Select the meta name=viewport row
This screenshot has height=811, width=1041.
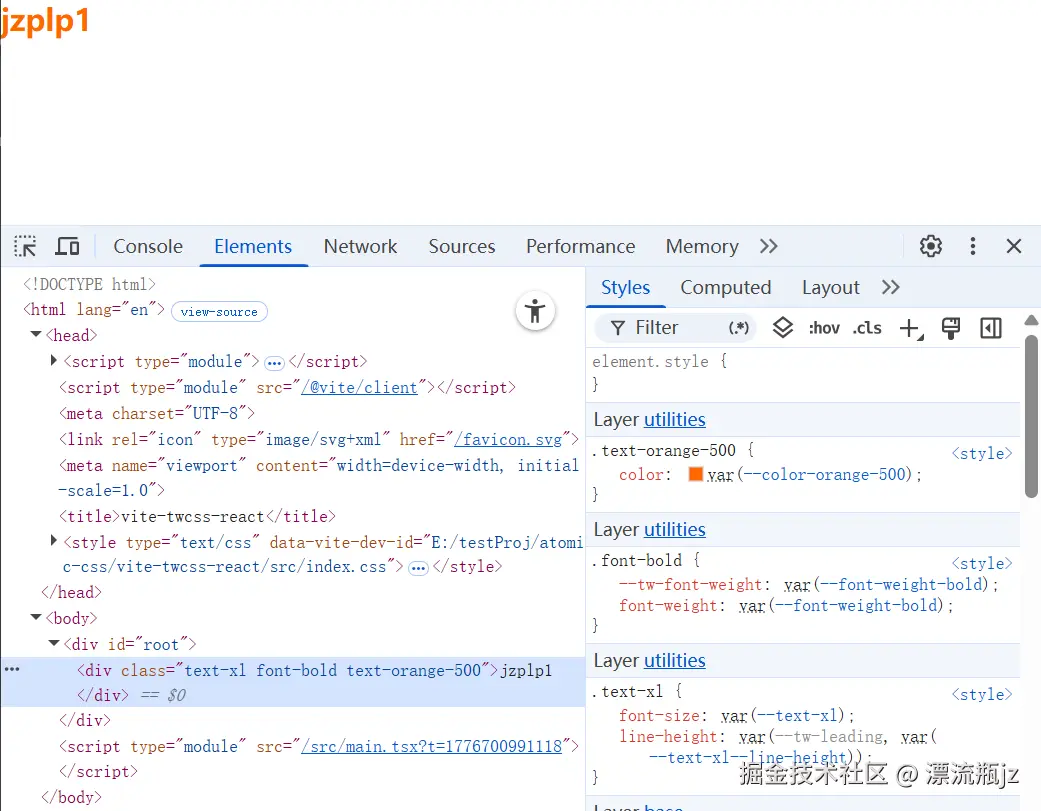pyautogui.click(x=319, y=478)
